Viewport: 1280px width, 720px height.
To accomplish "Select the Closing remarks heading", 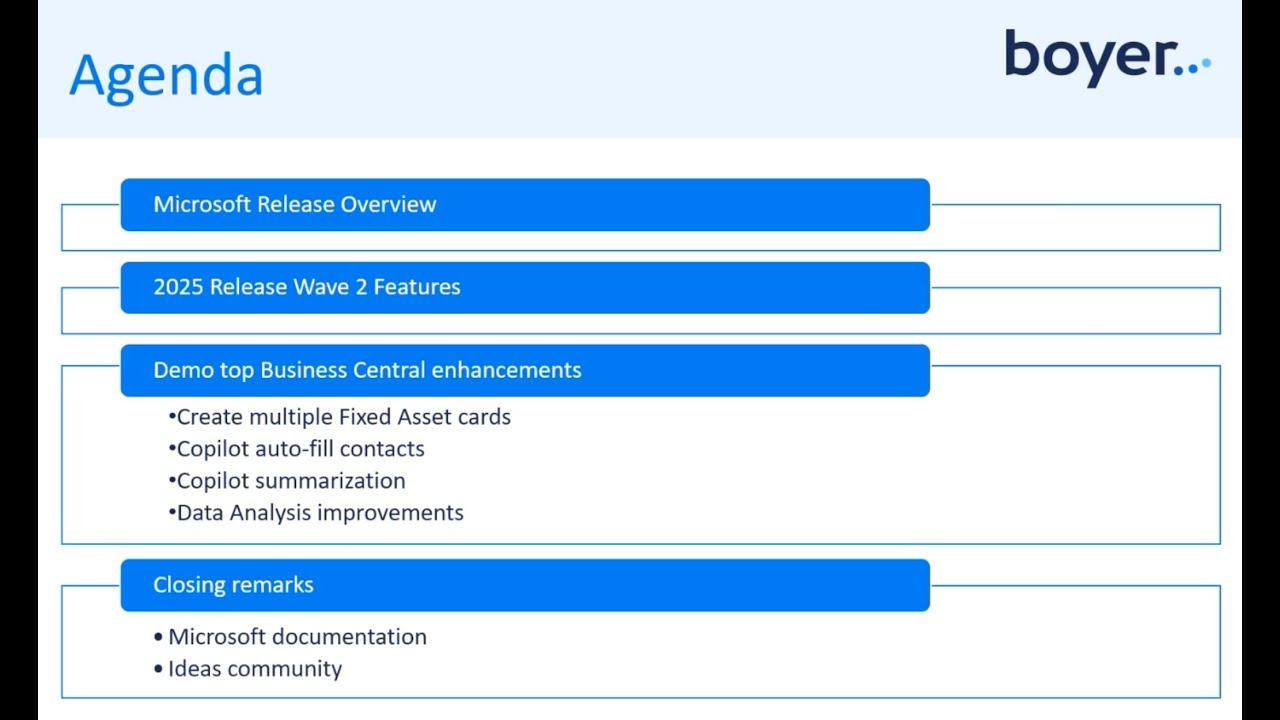I will [525, 586].
